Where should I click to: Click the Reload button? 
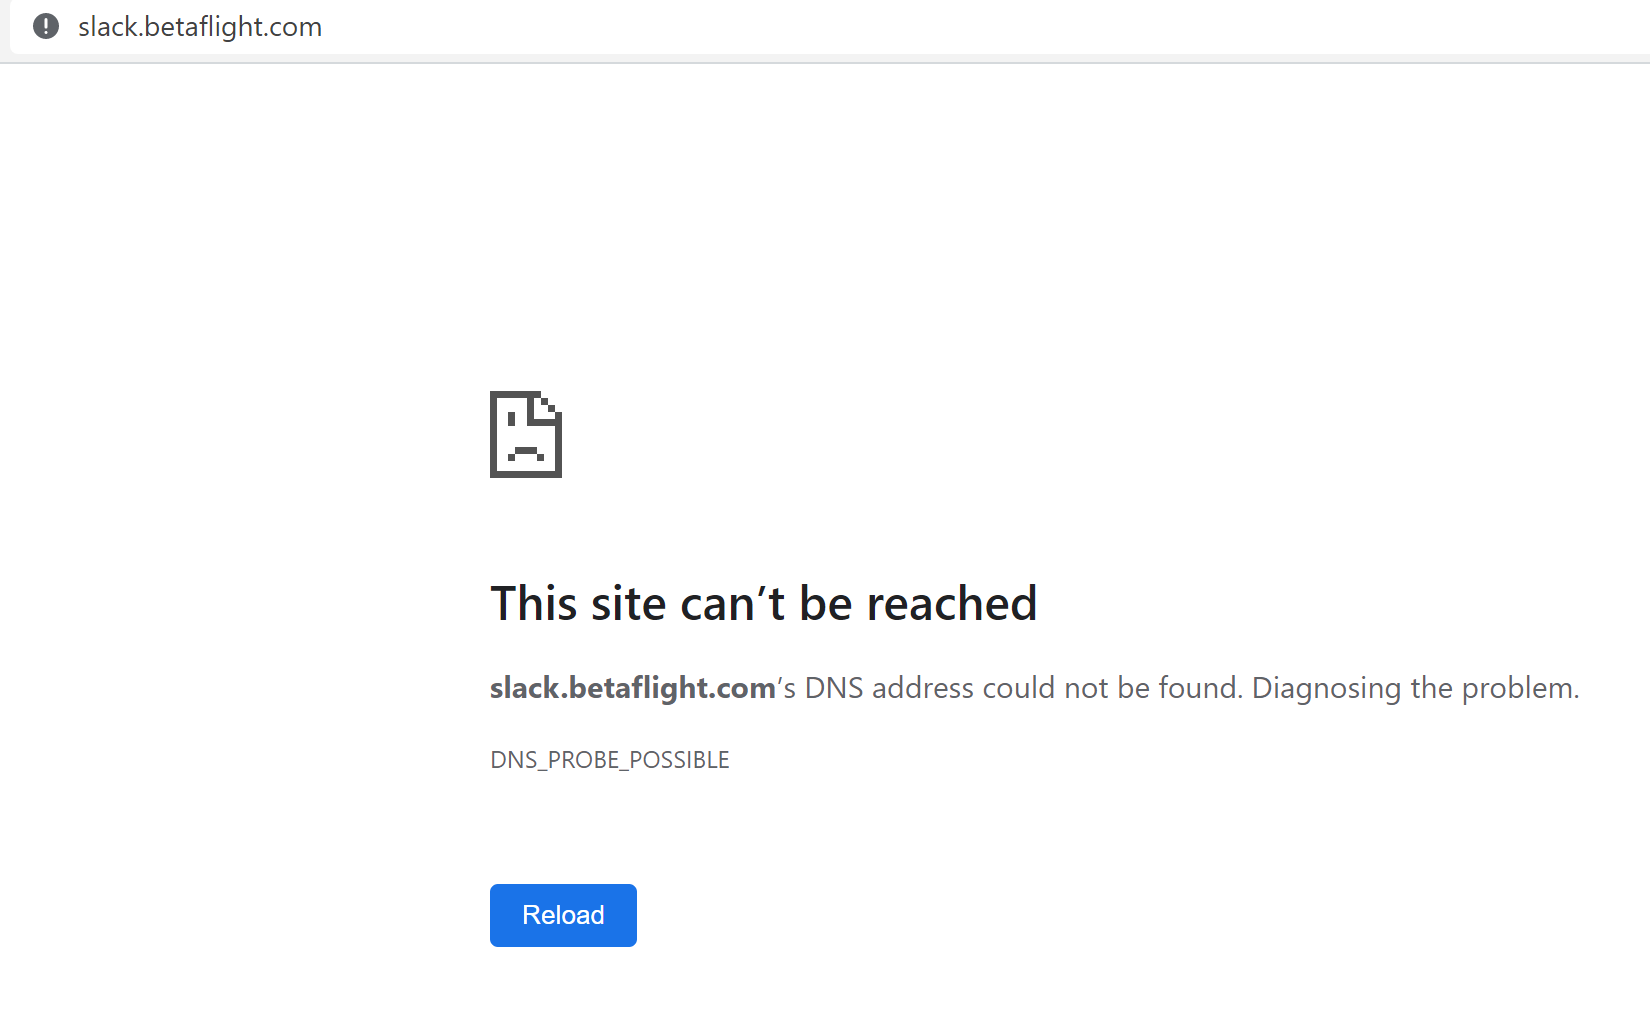coord(562,914)
